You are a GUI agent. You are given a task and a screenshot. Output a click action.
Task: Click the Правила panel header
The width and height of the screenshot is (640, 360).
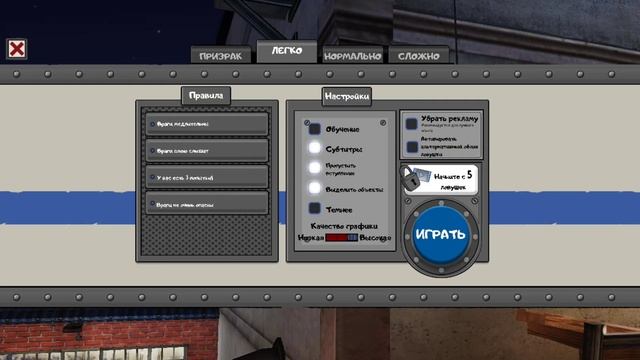point(206,96)
